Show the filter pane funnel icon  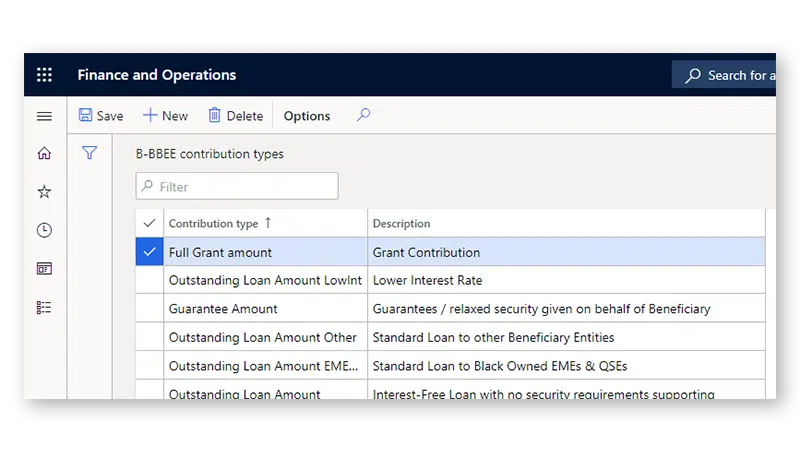(89, 153)
